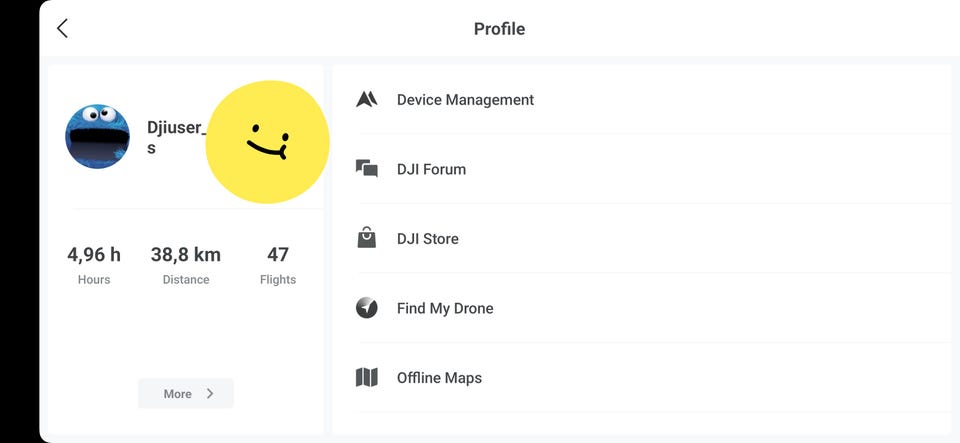Image resolution: width=960 pixels, height=443 pixels.
Task: Tap the 47 flights count
Action: tap(278, 255)
